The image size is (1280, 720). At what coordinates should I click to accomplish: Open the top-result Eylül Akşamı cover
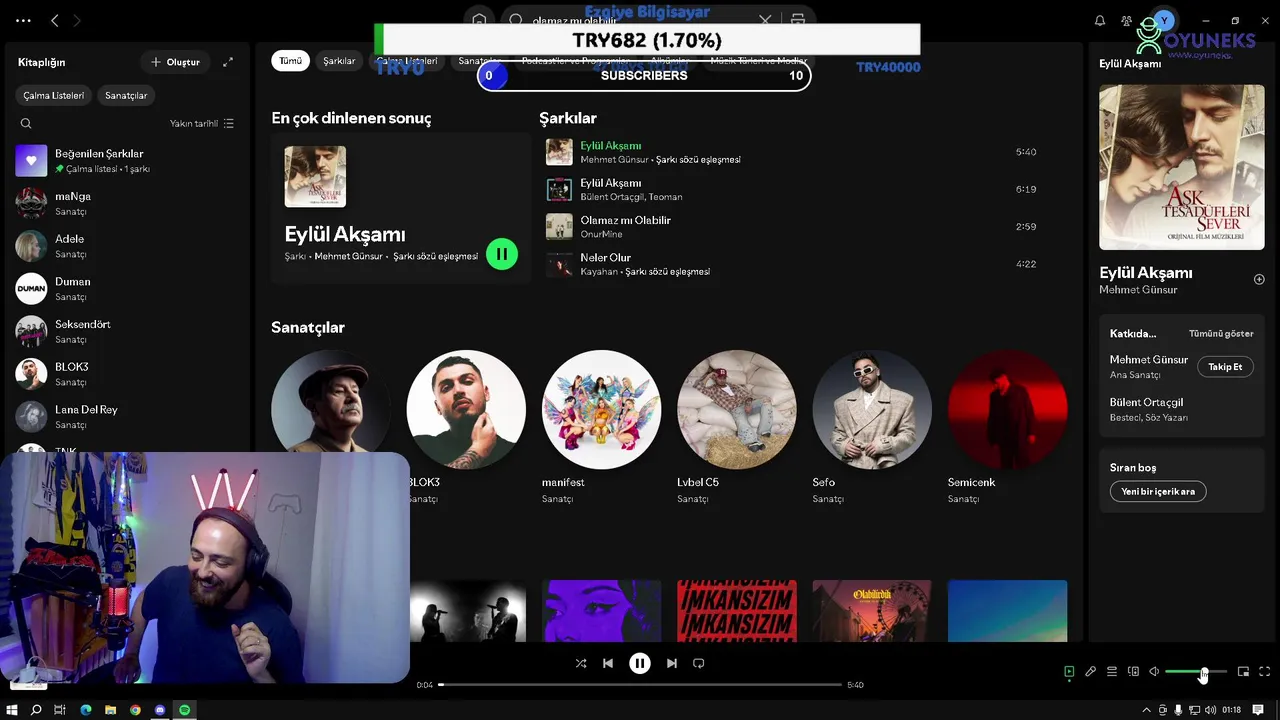[315, 177]
